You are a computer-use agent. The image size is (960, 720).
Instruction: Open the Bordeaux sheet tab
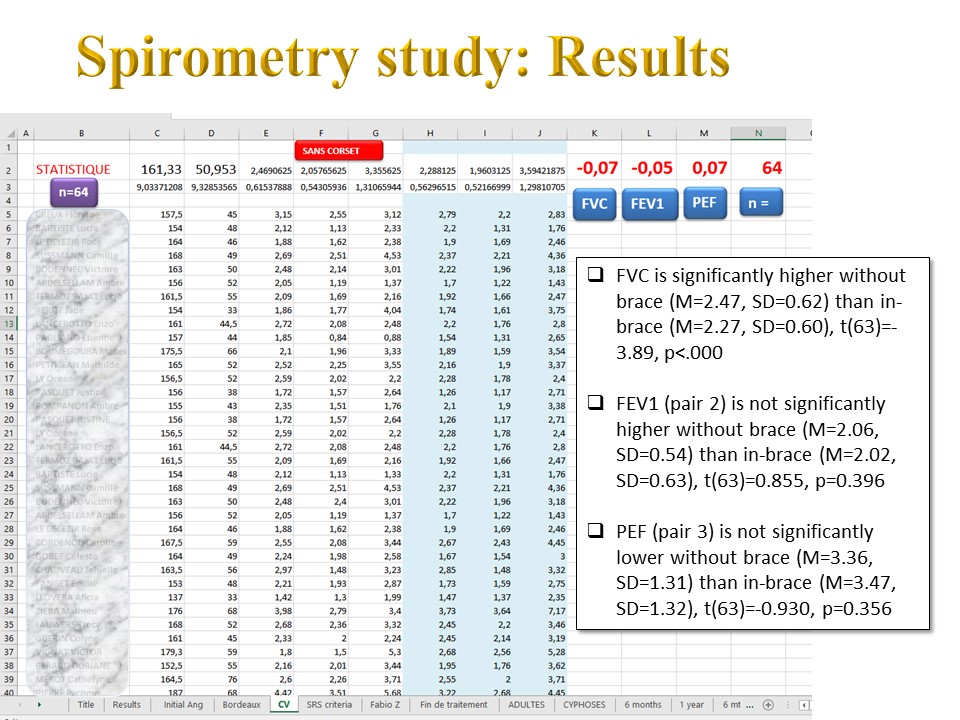pyautogui.click(x=241, y=705)
